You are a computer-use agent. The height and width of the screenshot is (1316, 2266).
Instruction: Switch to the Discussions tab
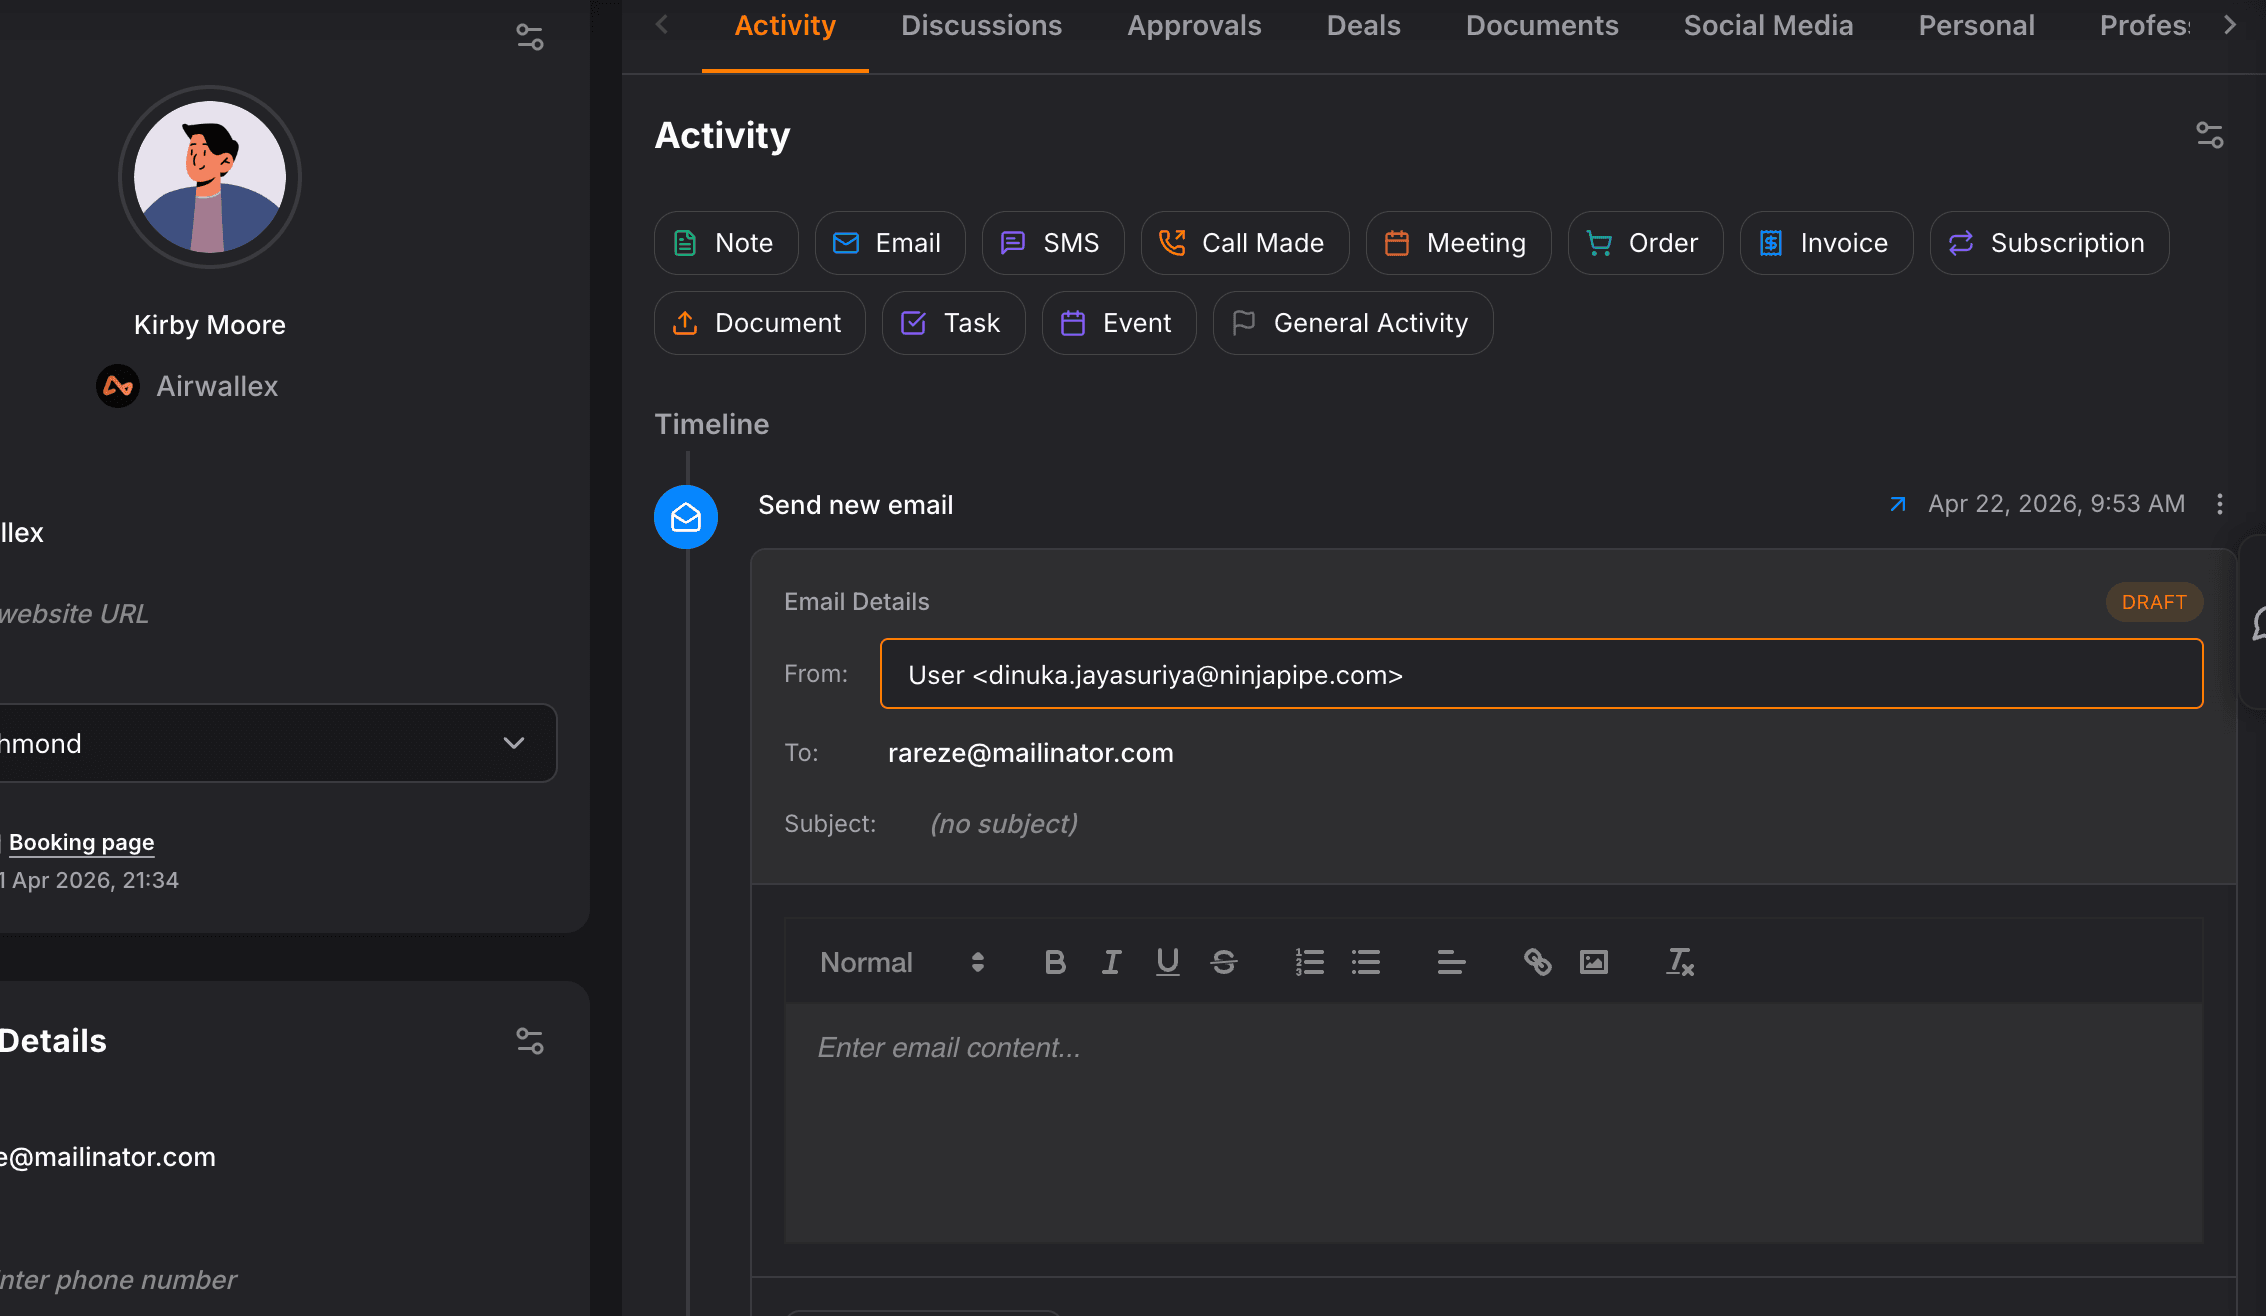pos(981,25)
